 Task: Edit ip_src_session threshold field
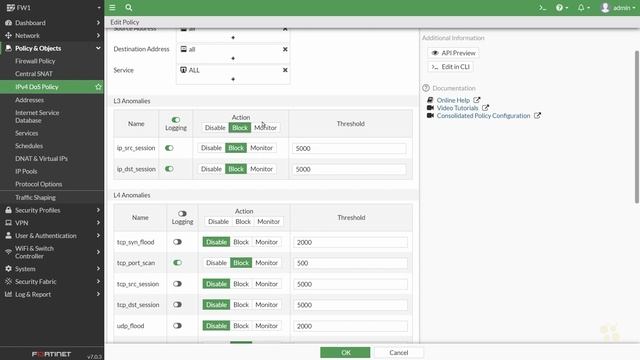point(349,148)
